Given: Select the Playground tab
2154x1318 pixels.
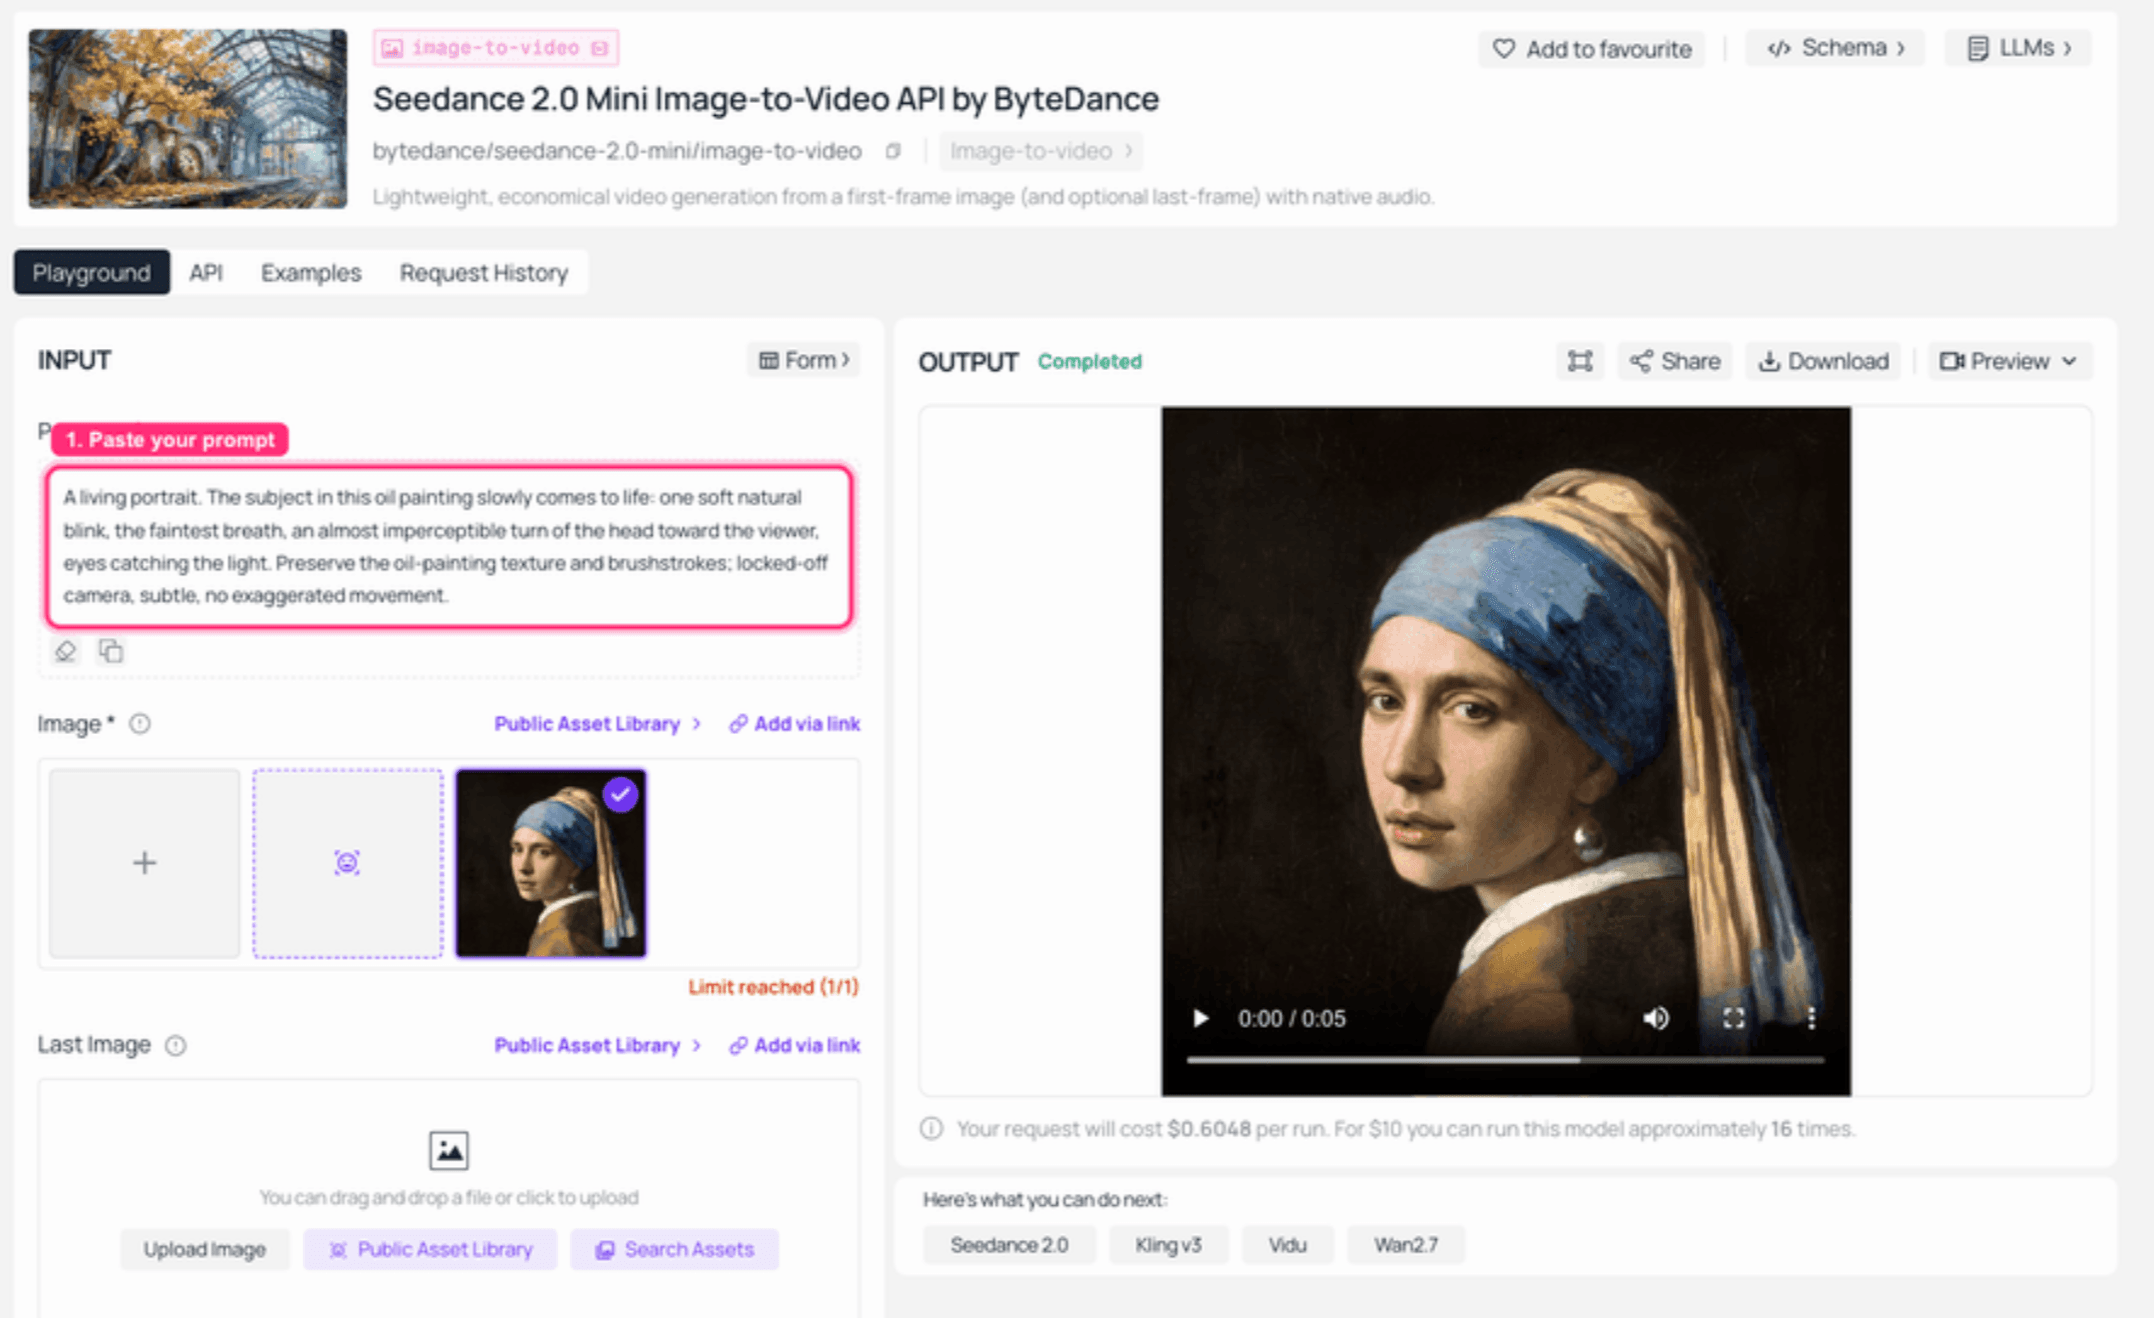Looking at the screenshot, I should (91, 272).
